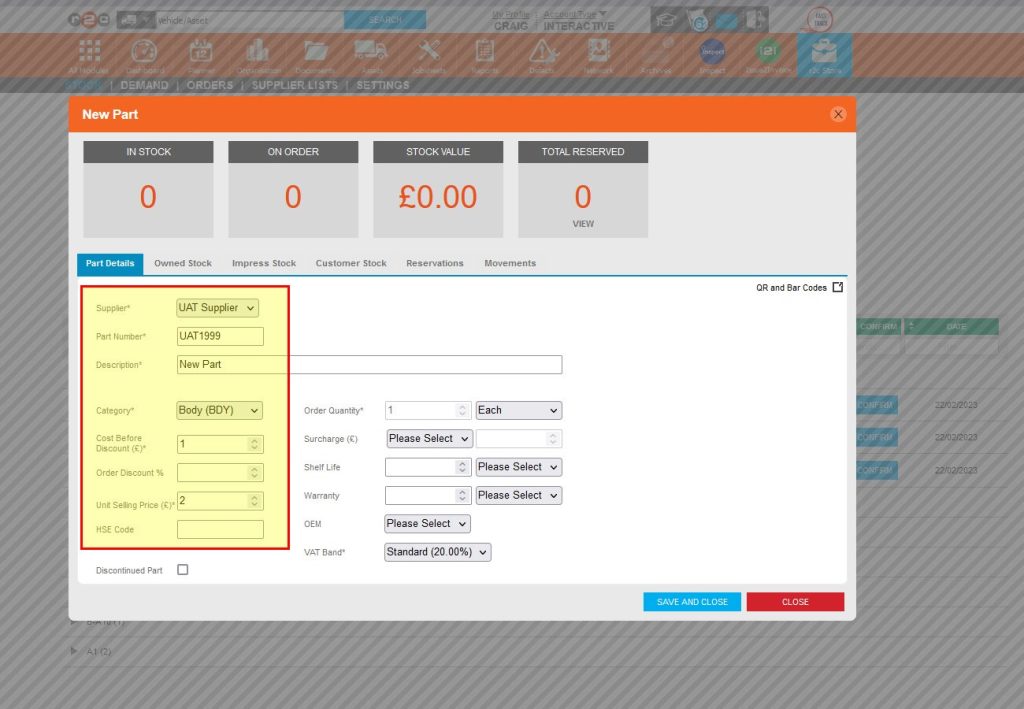Open the Defects warning icon
This screenshot has width=1024, height=709.
pos(542,52)
